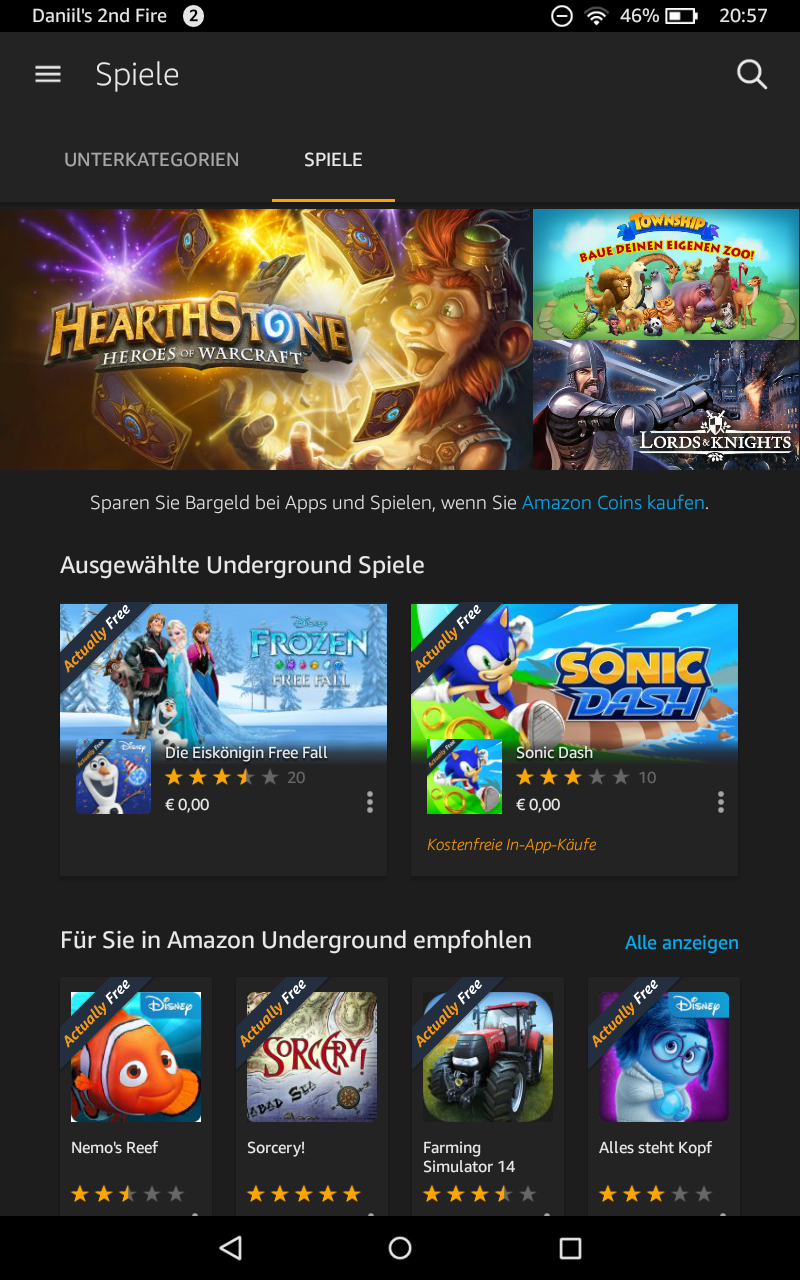Open the hamburger navigation menu
The width and height of the screenshot is (800, 1280).
point(48,74)
